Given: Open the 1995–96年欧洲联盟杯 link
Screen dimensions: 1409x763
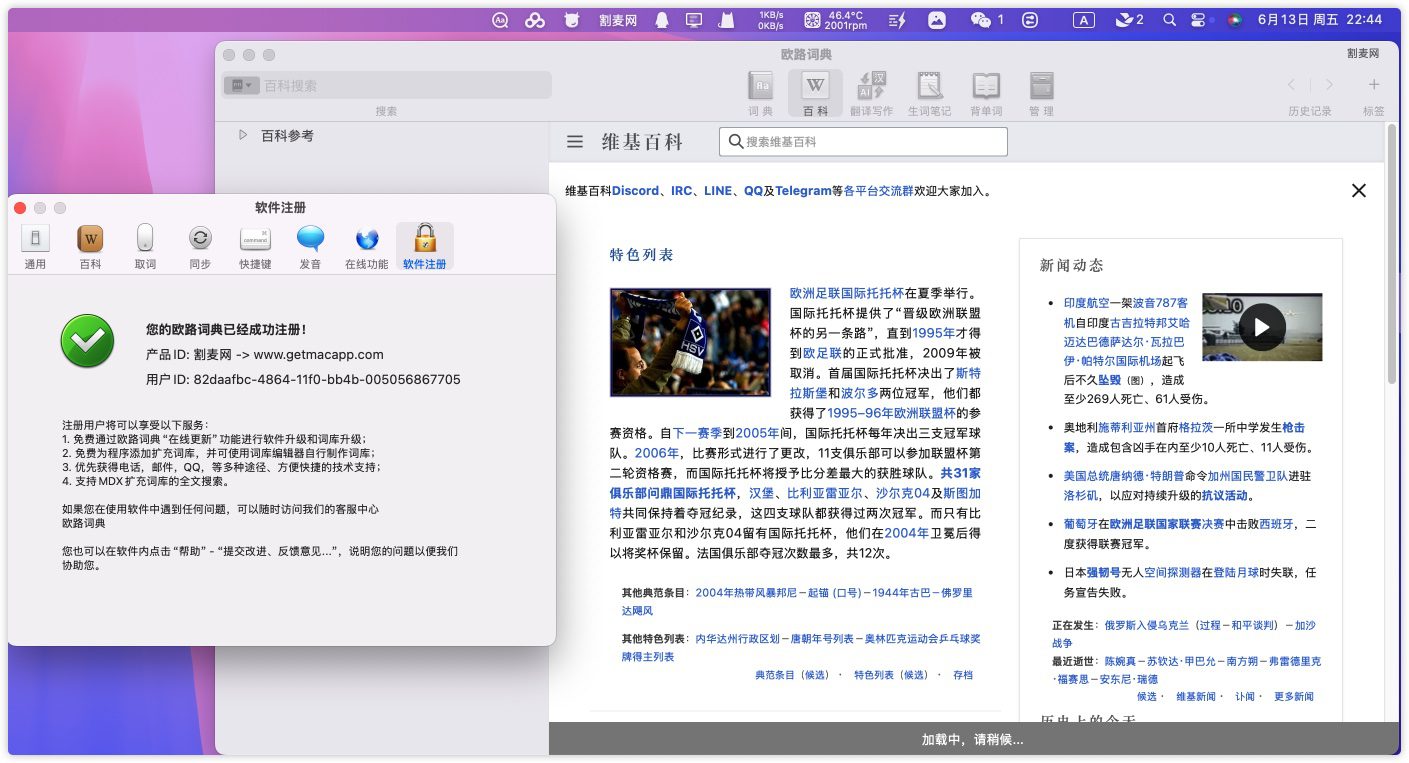Looking at the screenshot, I should click(x=892, y=412).
